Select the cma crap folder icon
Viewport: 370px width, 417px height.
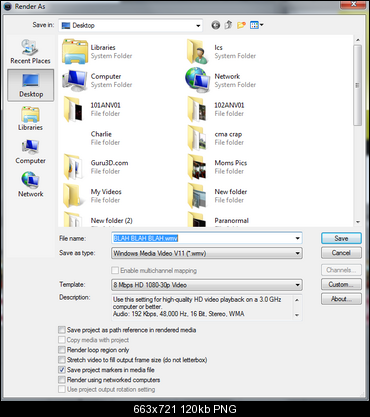[x=198, y=138]
